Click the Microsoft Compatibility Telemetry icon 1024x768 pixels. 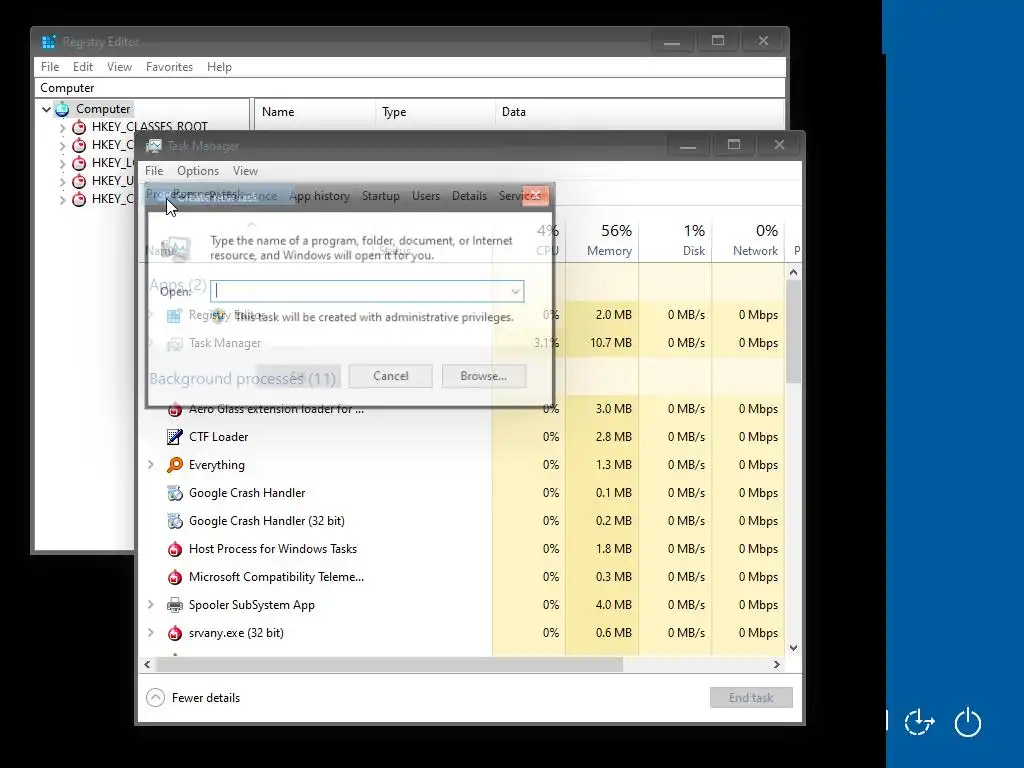point(174,577)
